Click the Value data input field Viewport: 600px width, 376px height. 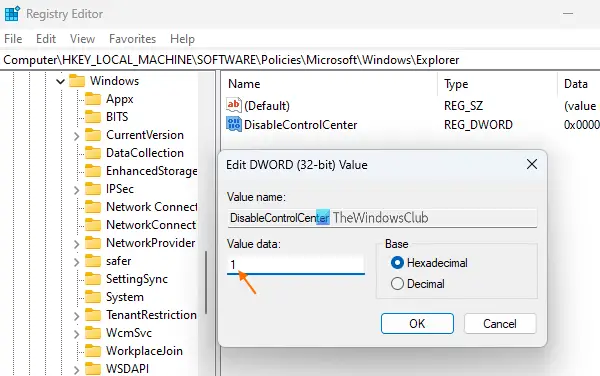pyautogui.click(x=296, y=264)
